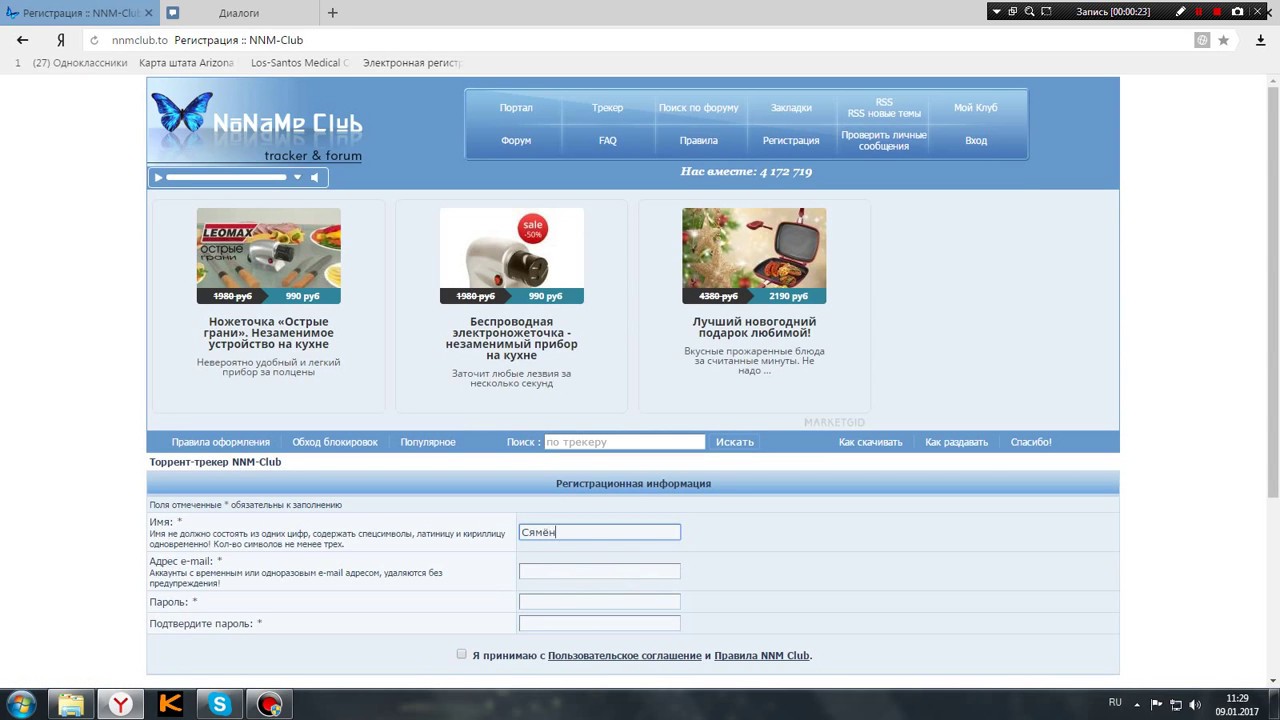Open the K application taskbar icon
The width and height of the screenshot is (1280, 720).
click(171, 705)
